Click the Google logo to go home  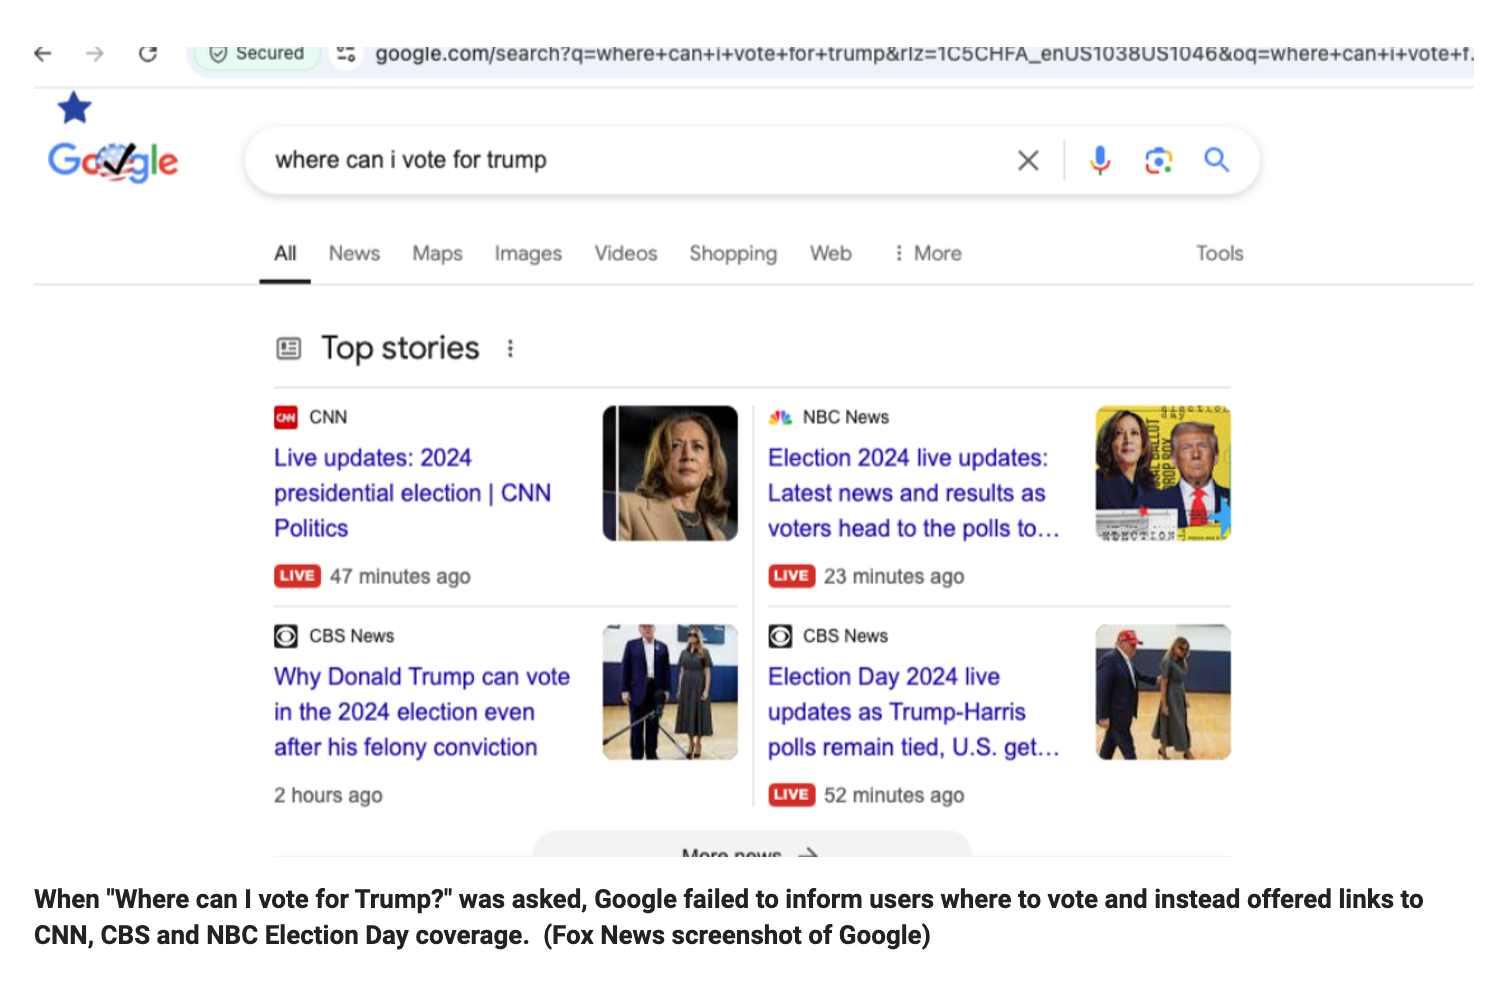(x=113, y=160)
